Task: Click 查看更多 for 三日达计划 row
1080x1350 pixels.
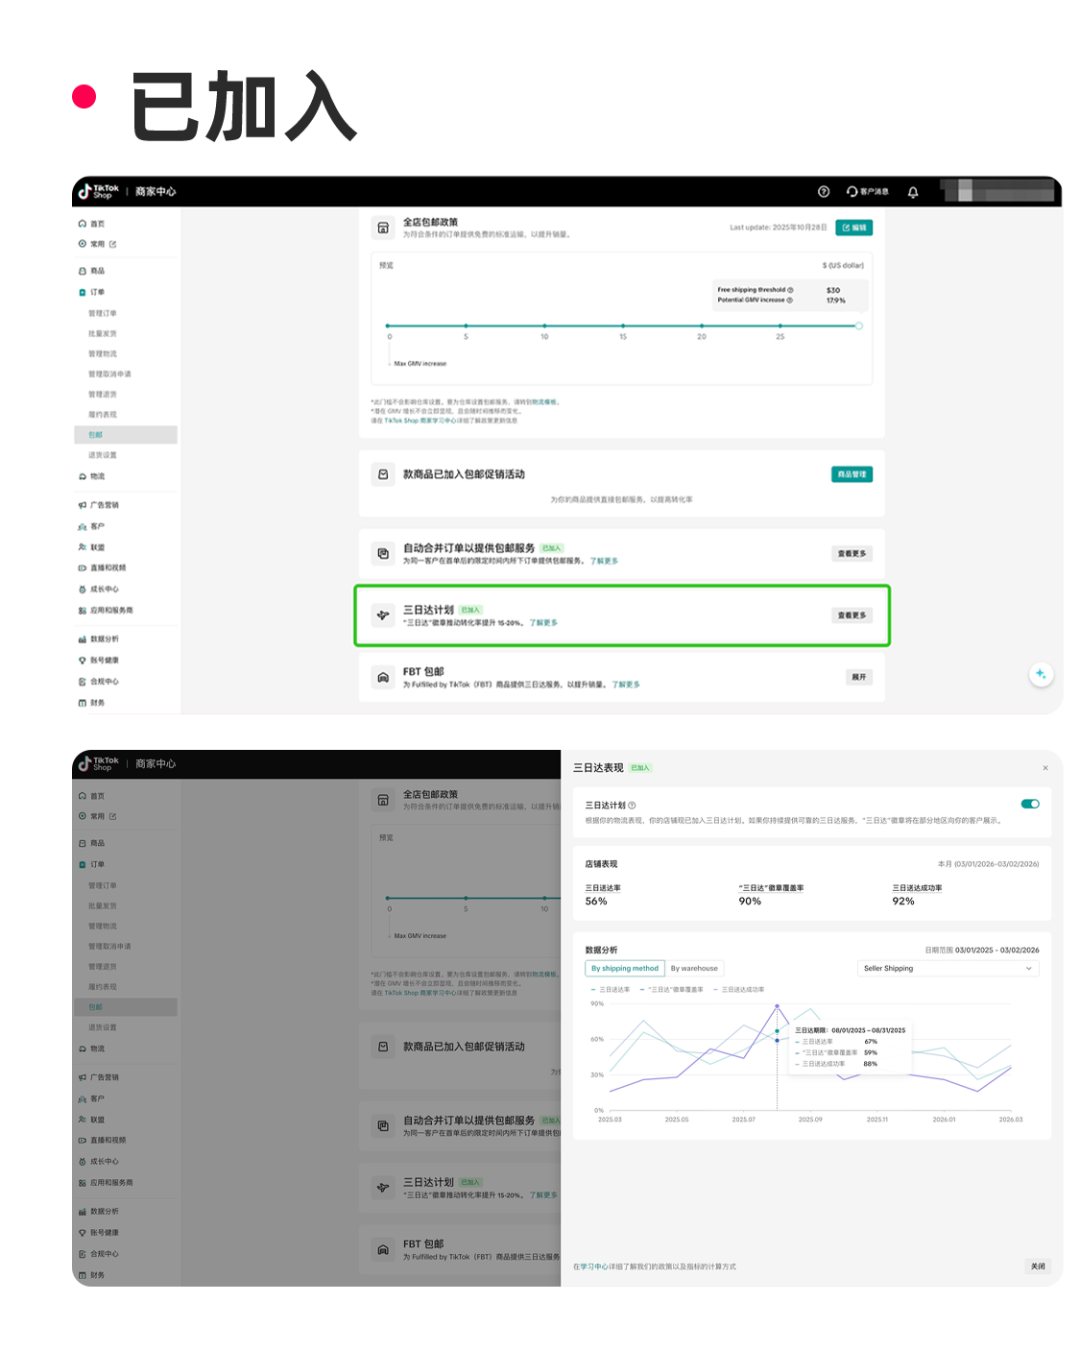Action: 852,615
